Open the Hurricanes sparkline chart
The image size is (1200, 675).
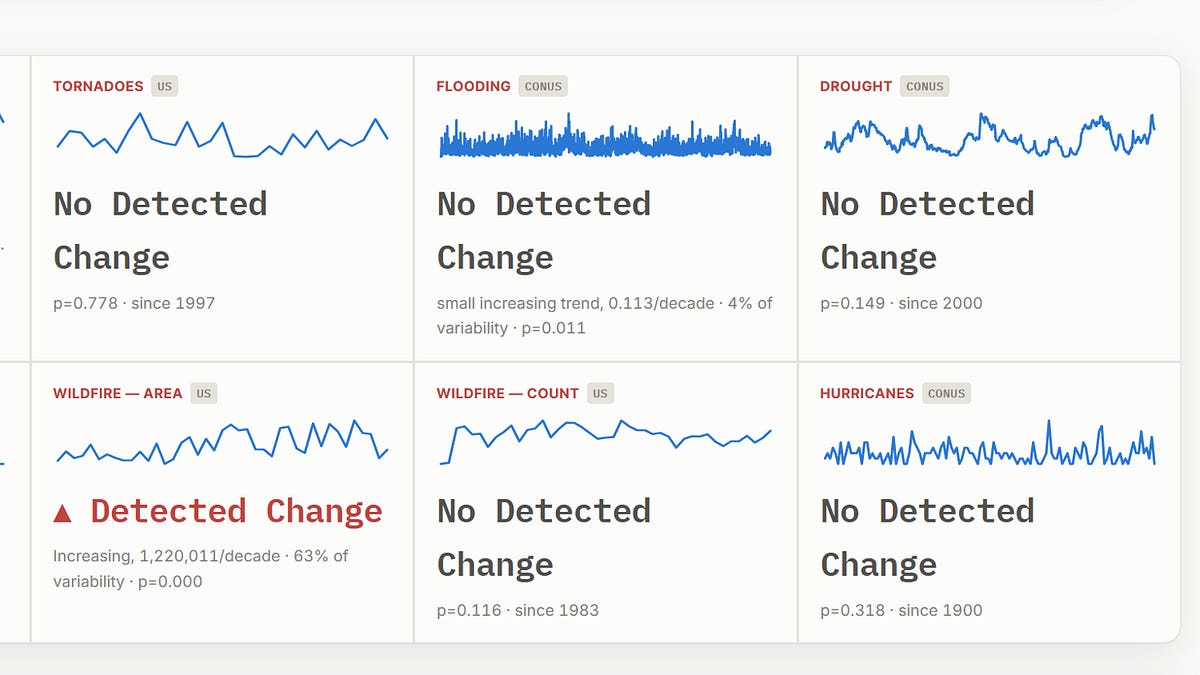click(x=989, y=442)
